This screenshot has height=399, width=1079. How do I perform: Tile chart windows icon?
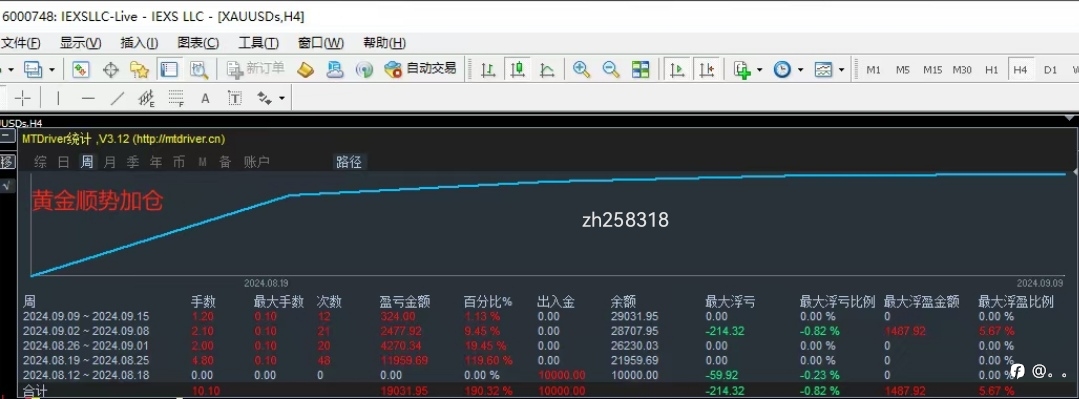tap(641, 69)
